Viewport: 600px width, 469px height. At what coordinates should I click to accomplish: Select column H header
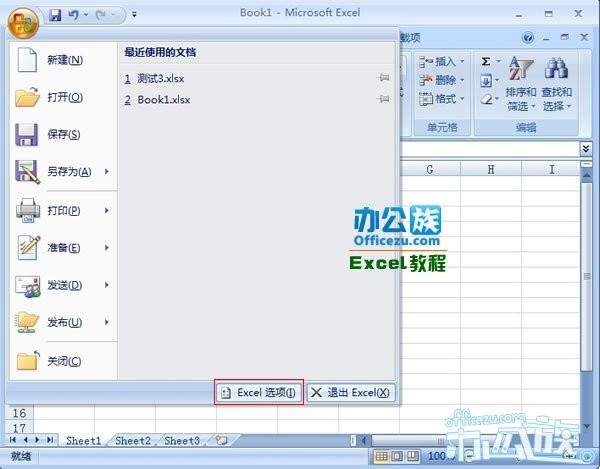[x=491, y=169]
